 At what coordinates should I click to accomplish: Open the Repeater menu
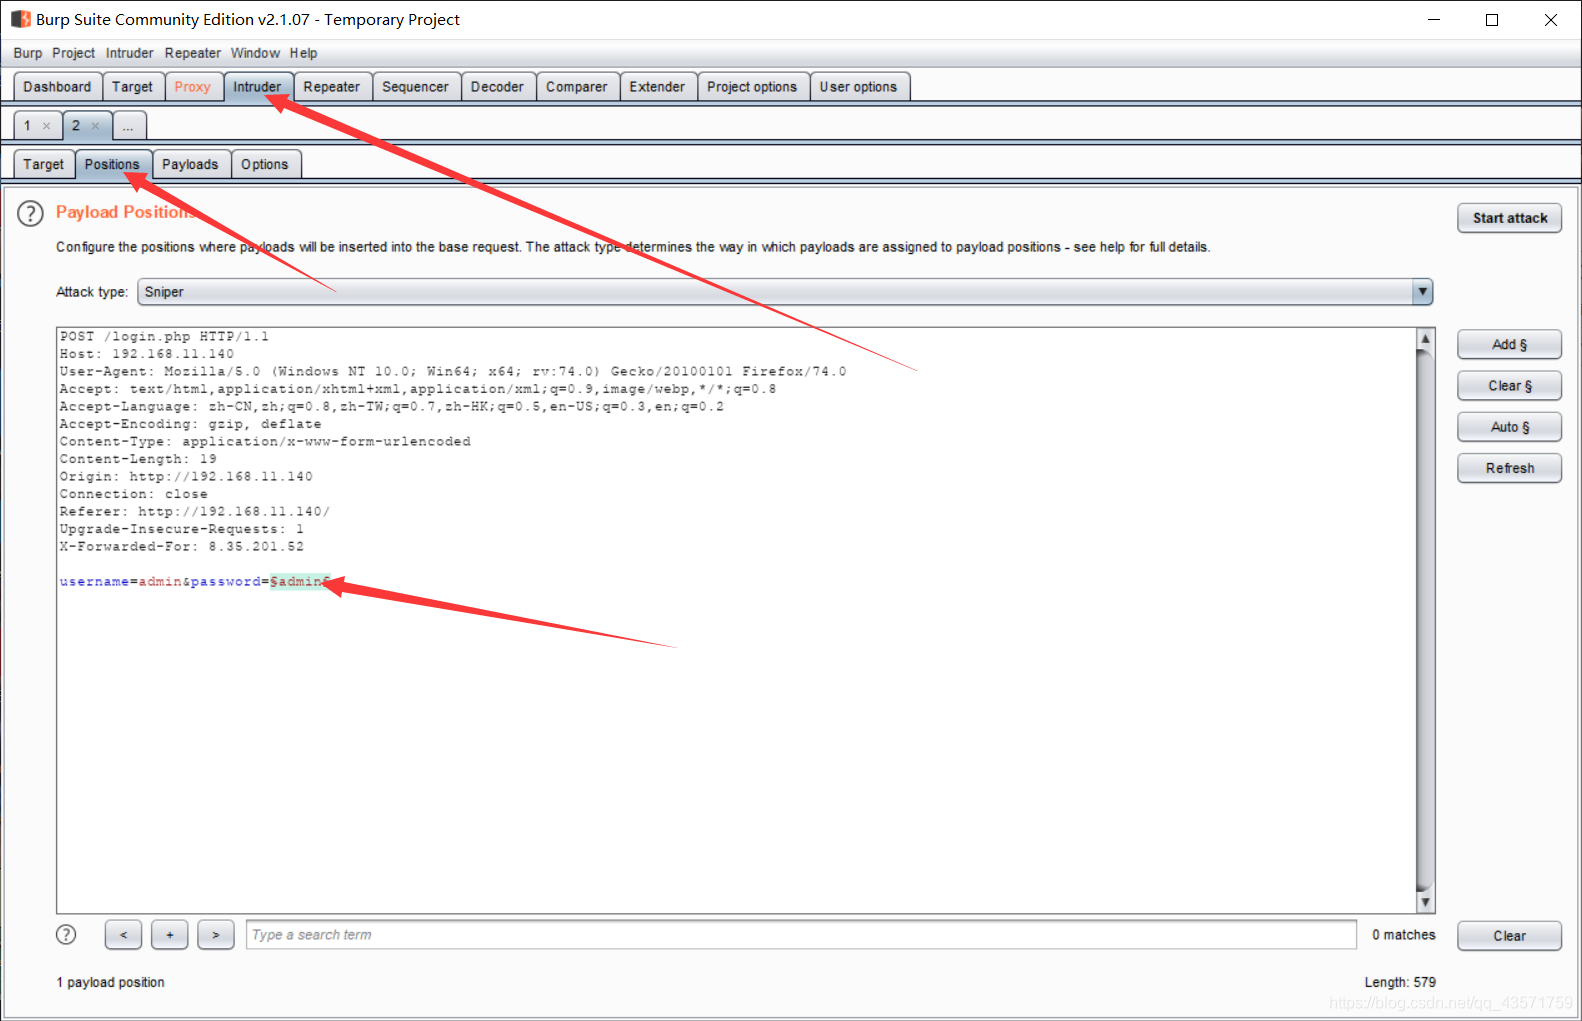coord(193,53)
